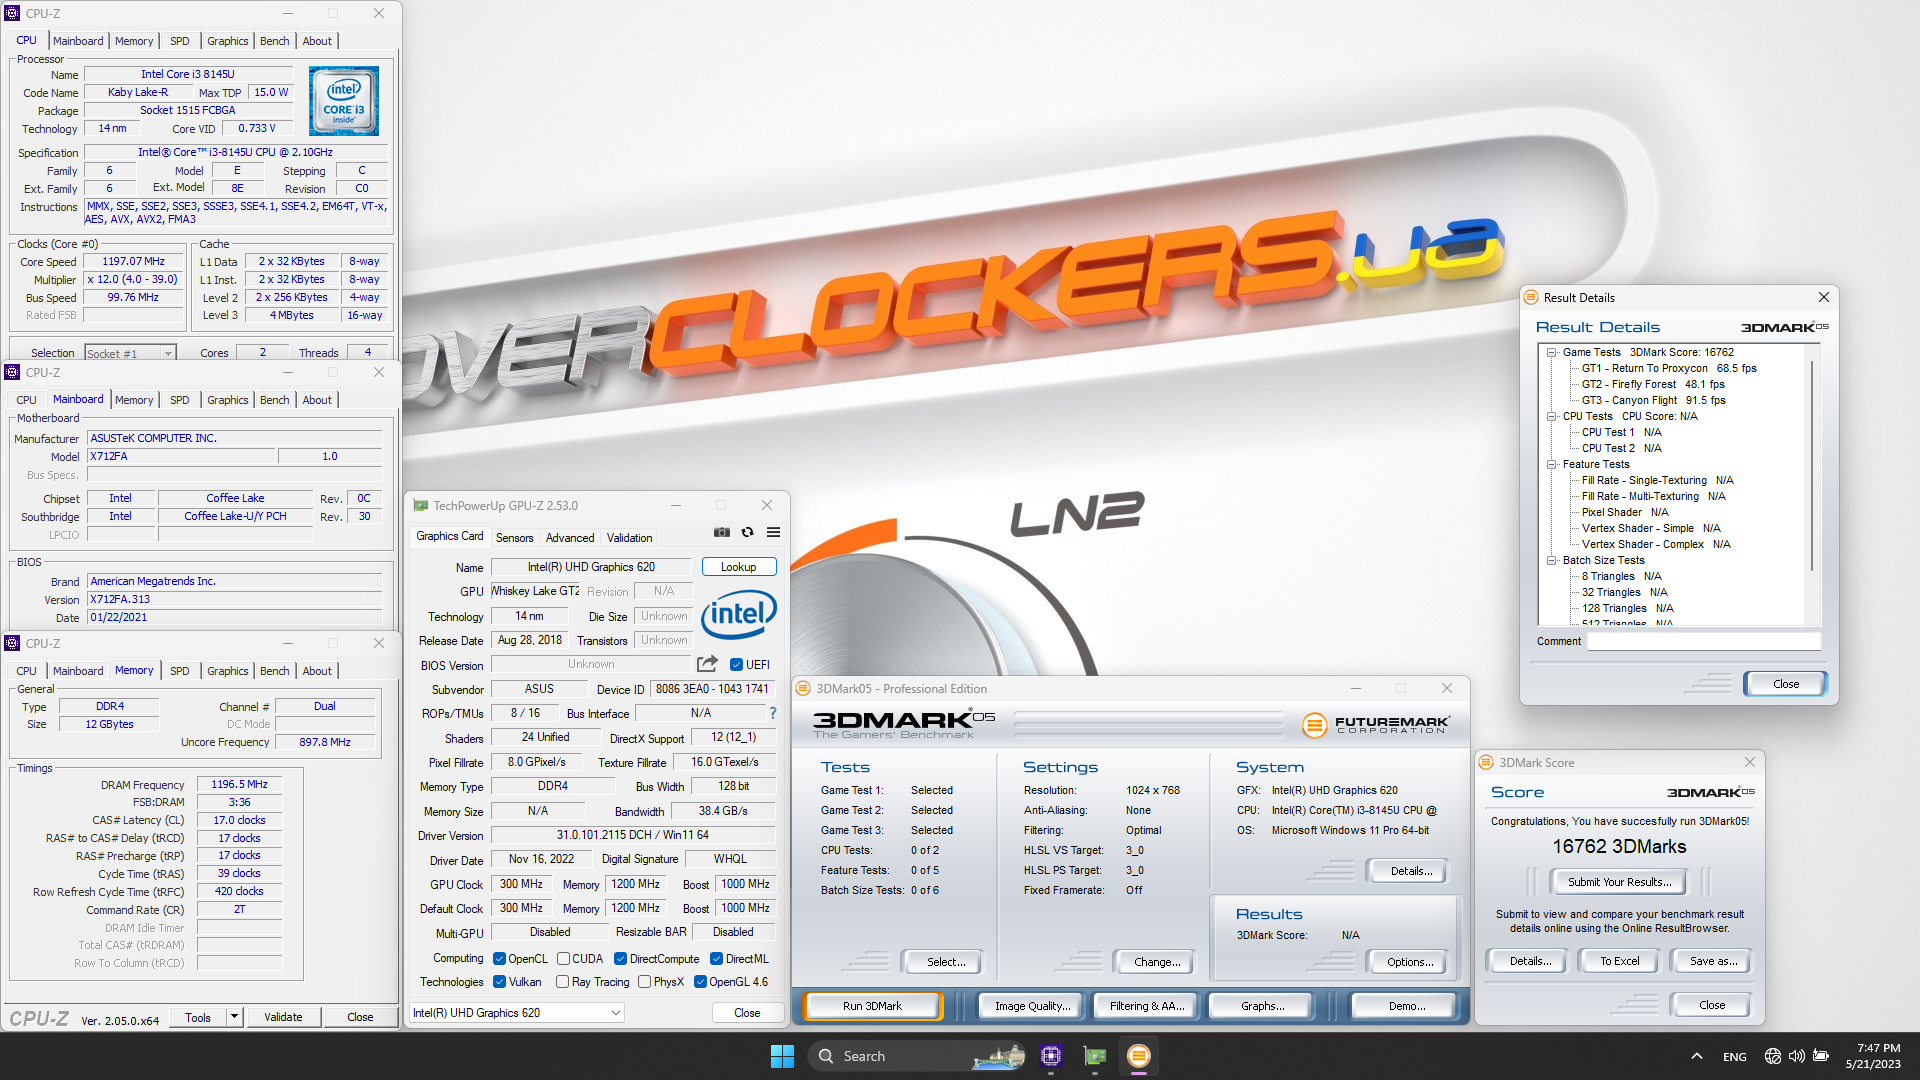Click CPU-Z title bar icon of top window
The image size is (1920, 1080).
[x=13, y=13]
